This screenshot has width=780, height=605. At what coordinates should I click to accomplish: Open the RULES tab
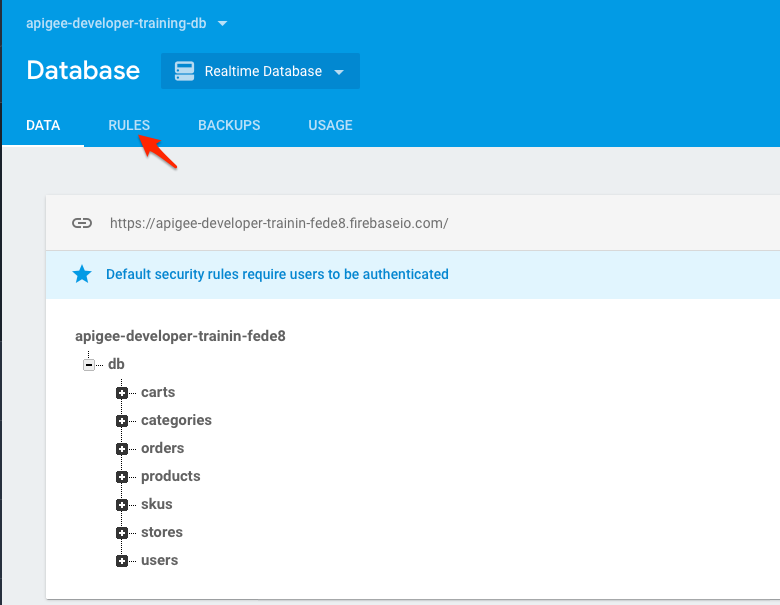click(x=129, y=125)
